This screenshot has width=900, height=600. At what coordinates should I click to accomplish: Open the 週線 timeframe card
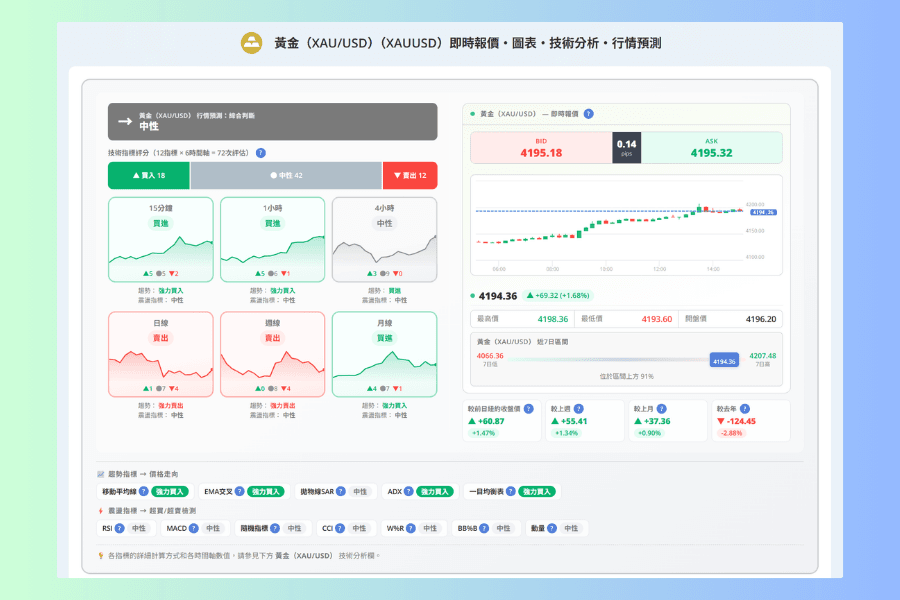(273, 354)
